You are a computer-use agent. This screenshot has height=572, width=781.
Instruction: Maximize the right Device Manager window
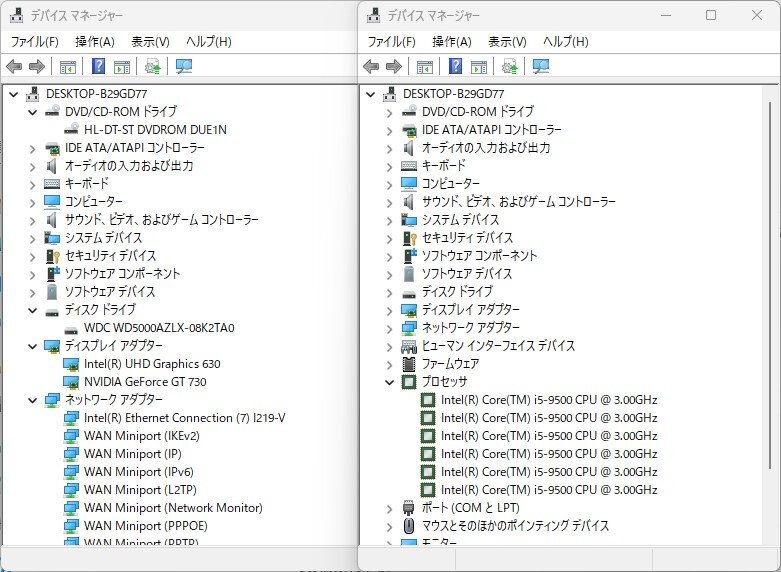pyautogui.click(x=711, y=15)
